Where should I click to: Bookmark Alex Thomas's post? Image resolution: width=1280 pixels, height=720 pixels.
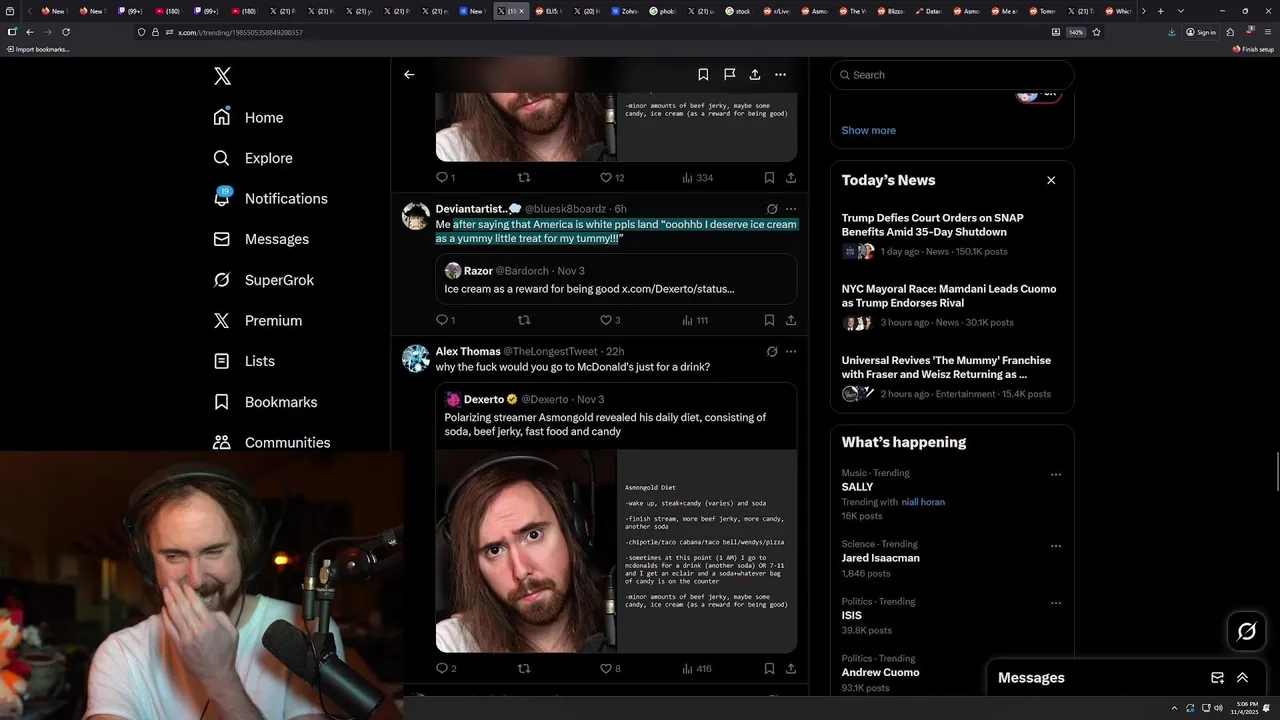click(x=769, y=668)
